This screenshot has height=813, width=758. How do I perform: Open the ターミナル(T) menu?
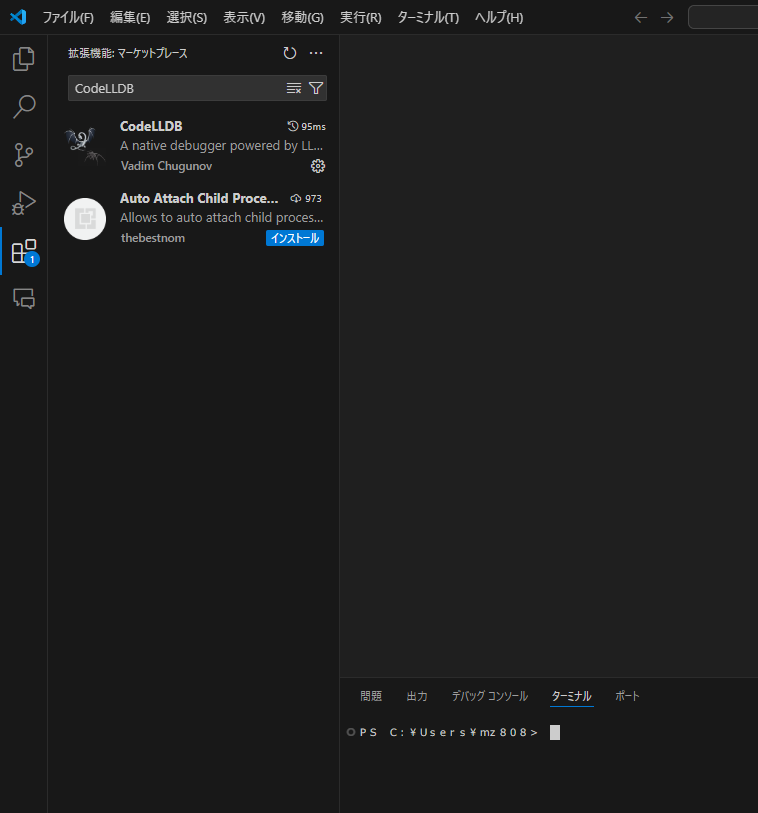(x=428, y=18)
